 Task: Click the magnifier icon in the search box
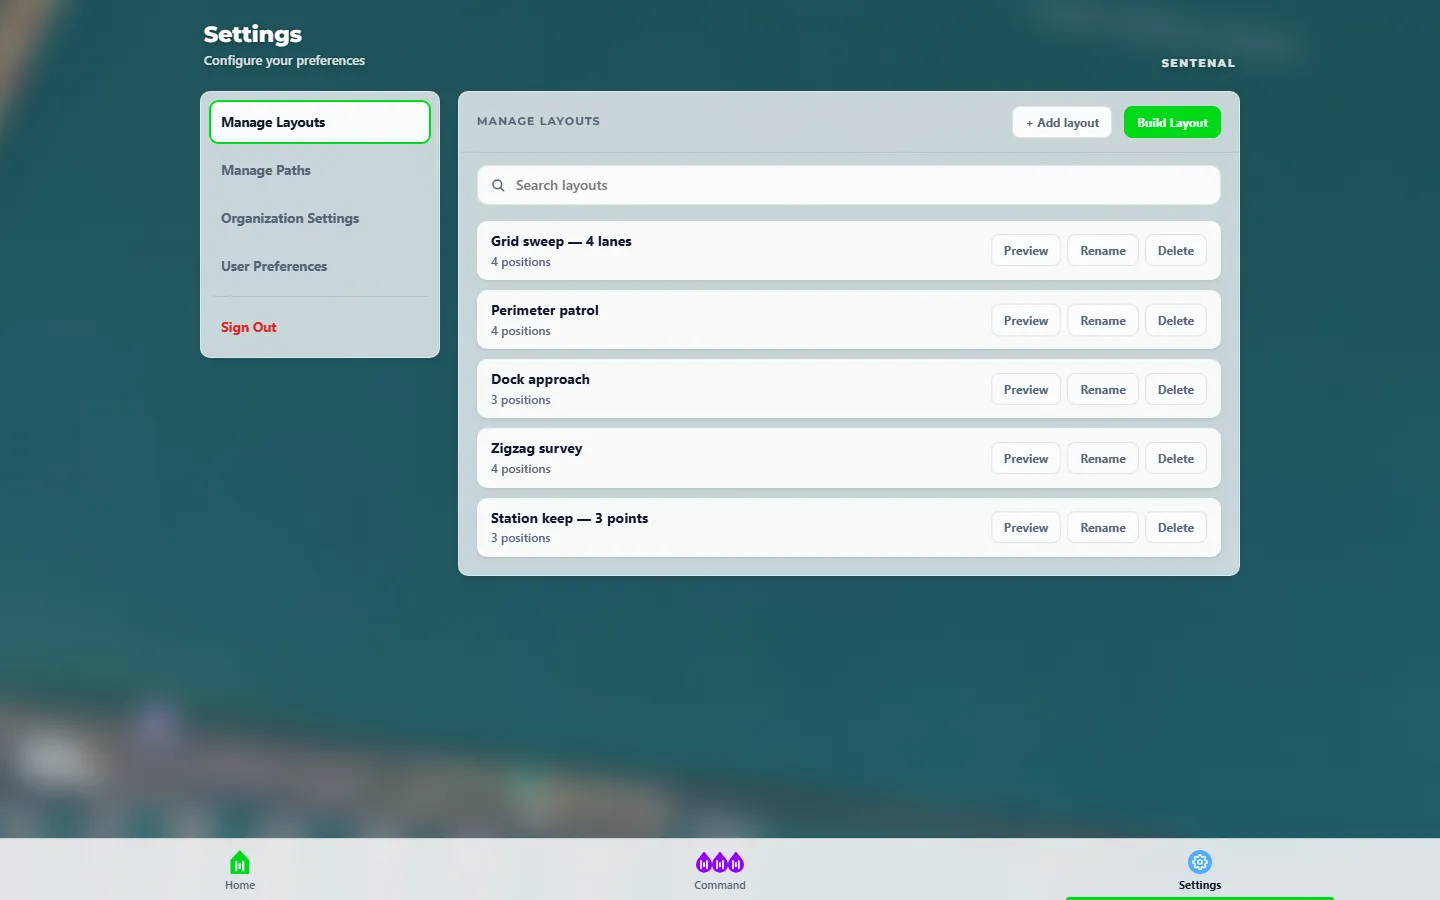point(498,185)
